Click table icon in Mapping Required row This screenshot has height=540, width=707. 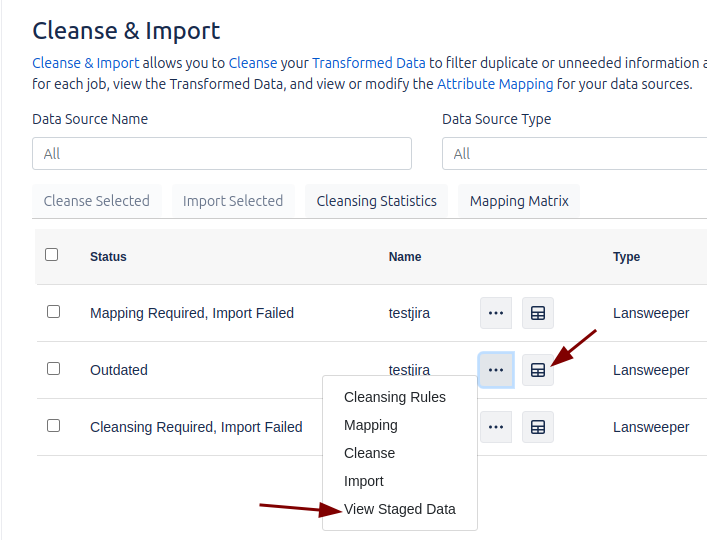[x=538, y=313]
